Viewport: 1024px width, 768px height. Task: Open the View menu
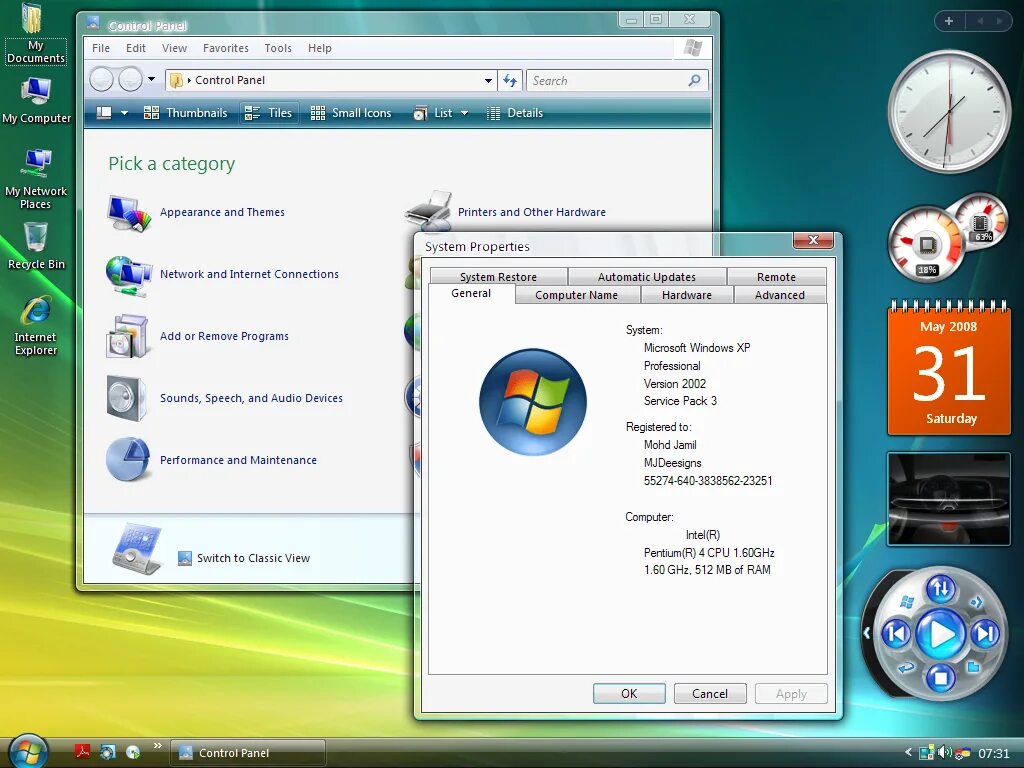[174, 48]
